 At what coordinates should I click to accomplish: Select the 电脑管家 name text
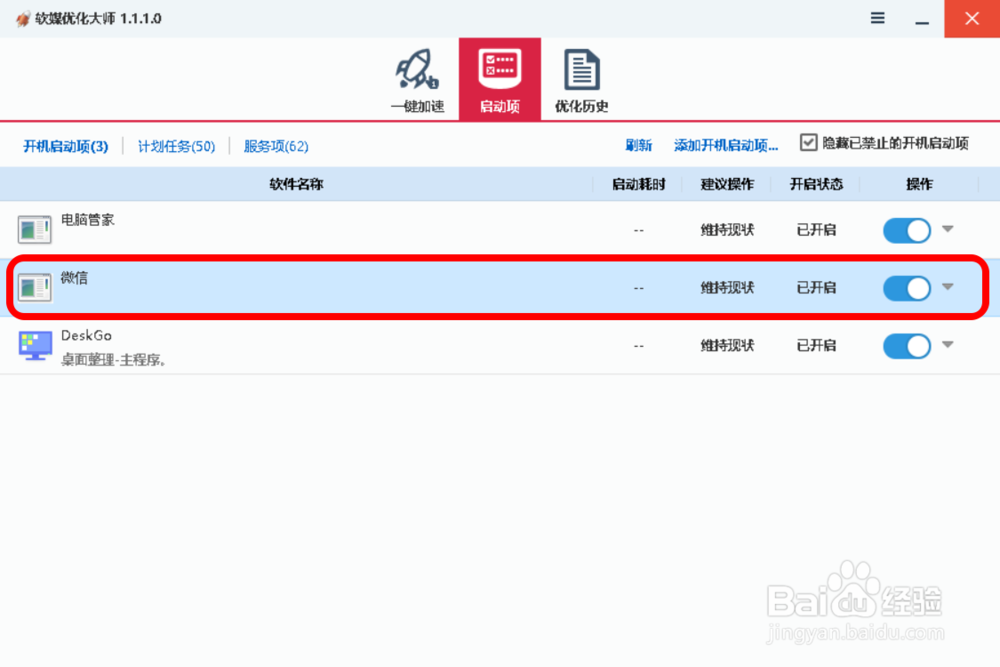(x=87, y=220)
